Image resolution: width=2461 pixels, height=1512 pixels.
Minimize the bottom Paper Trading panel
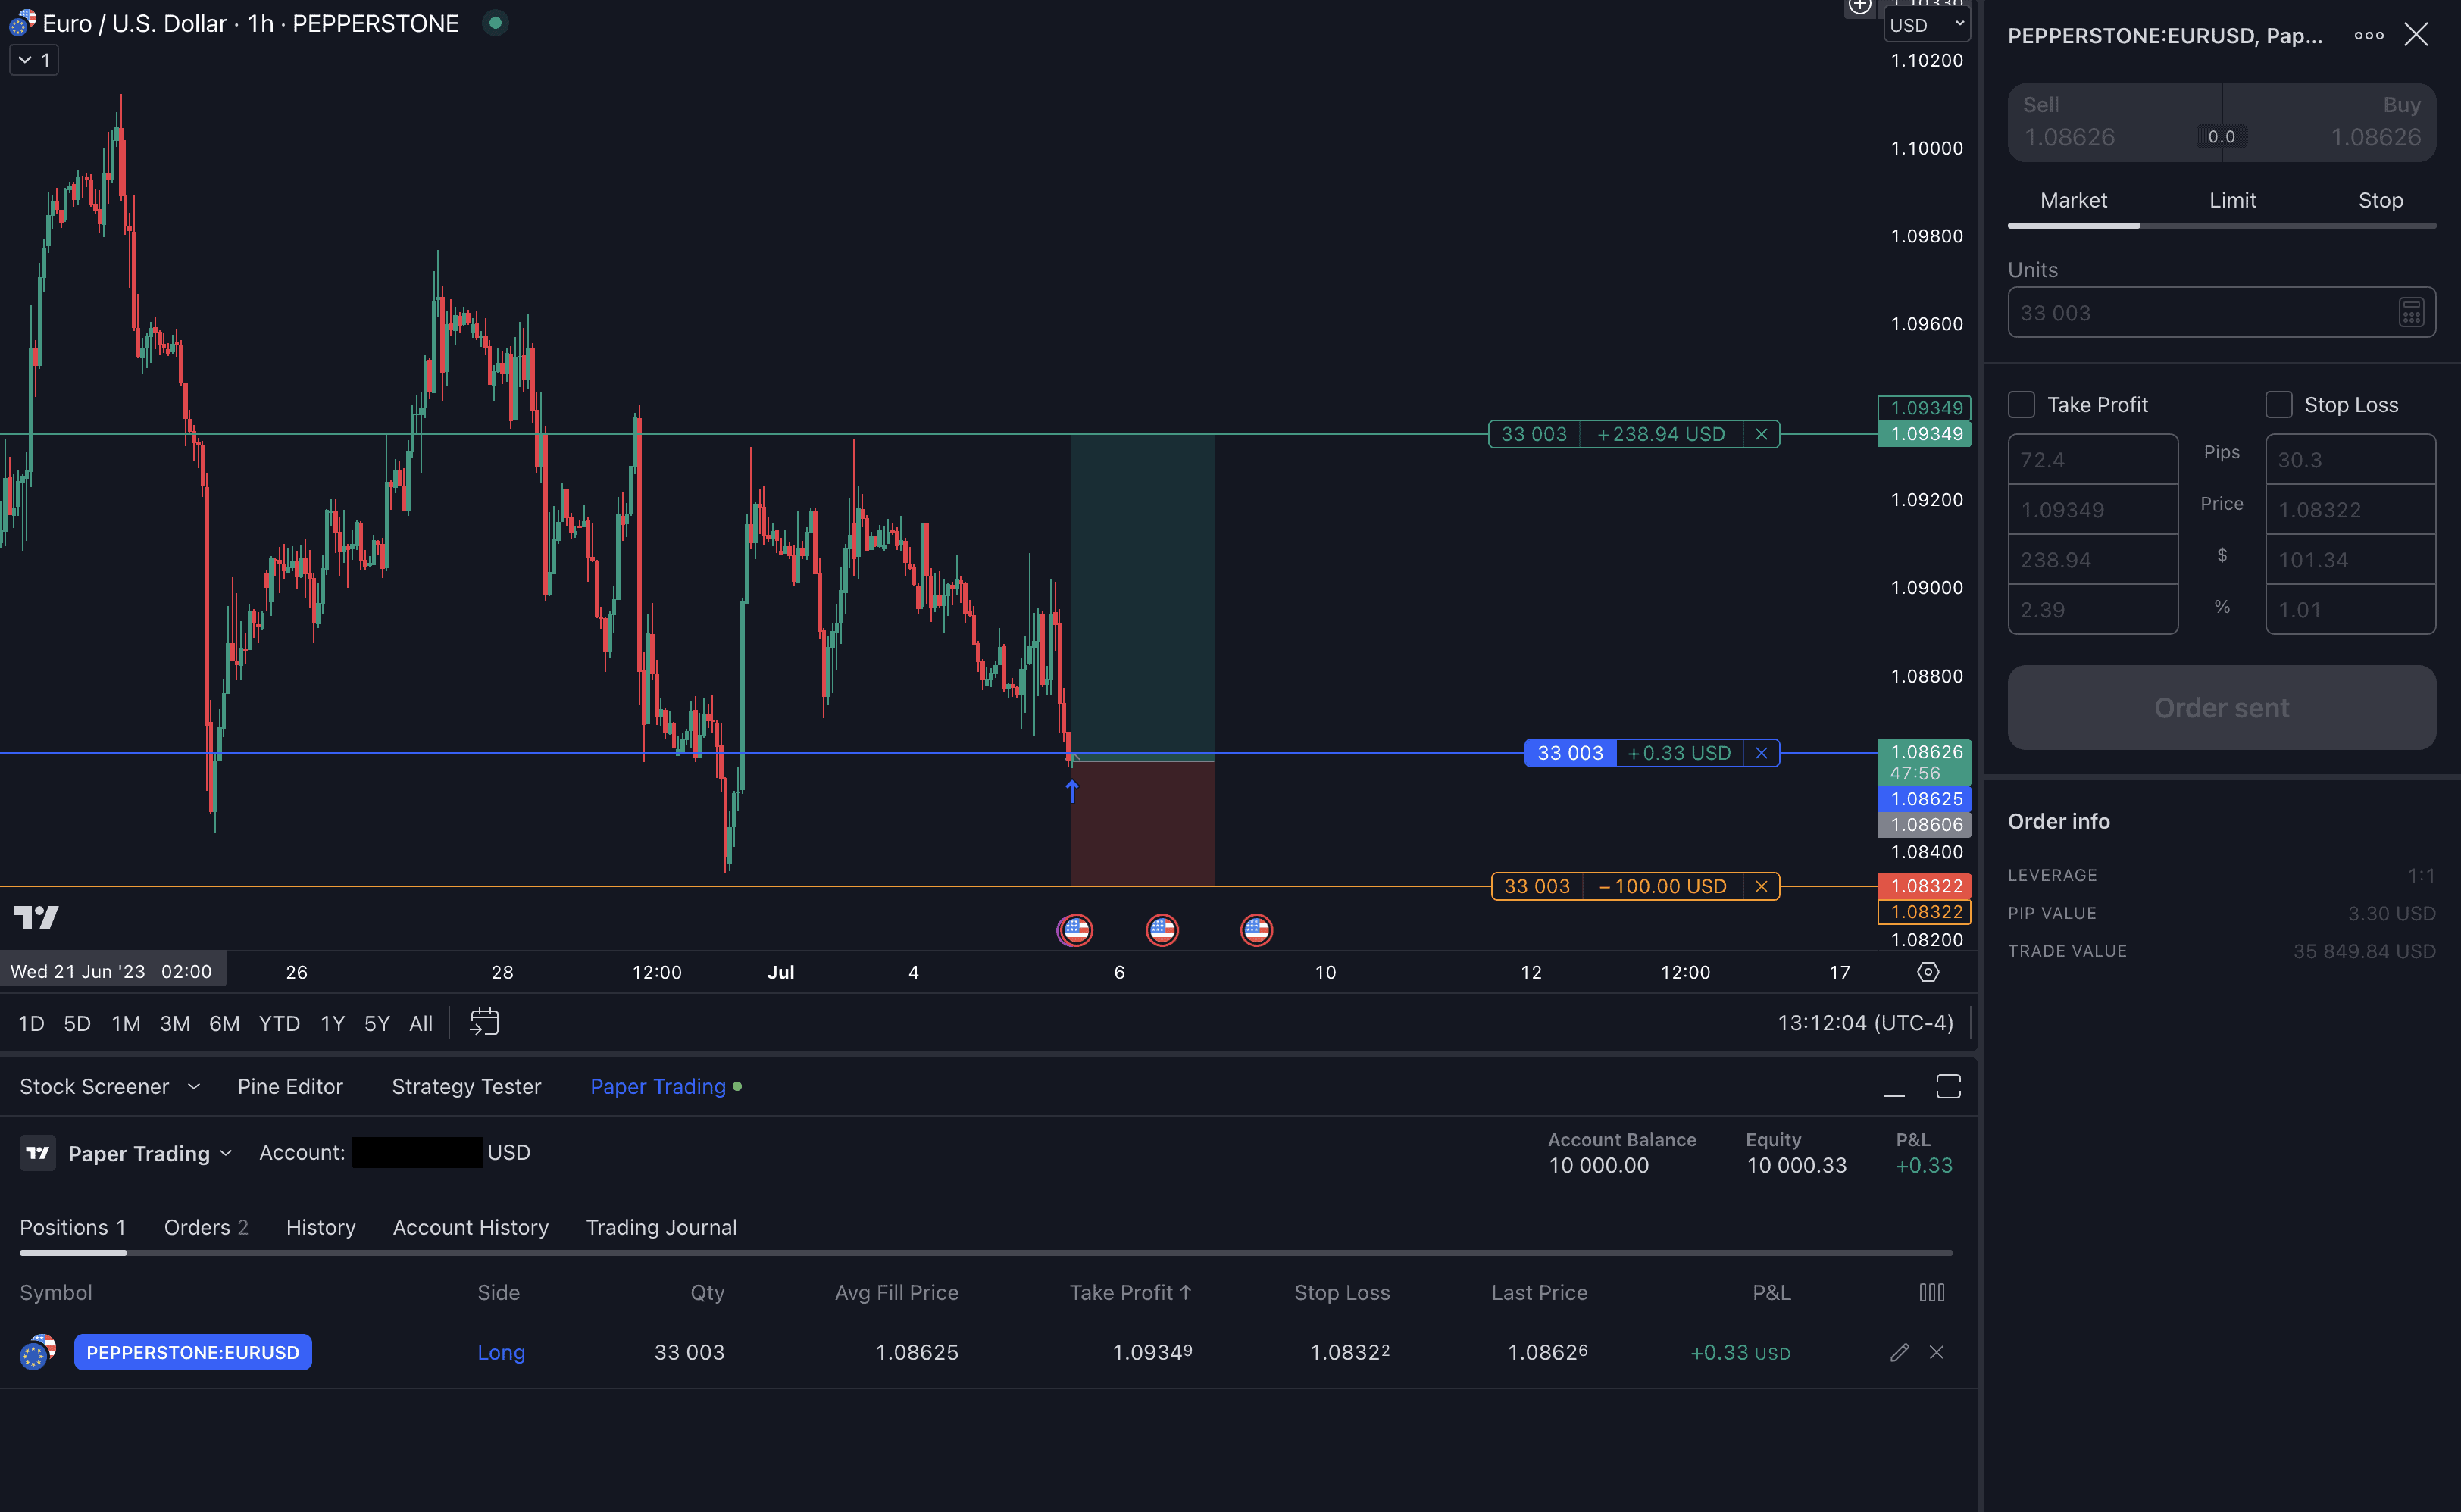(x=1894, y=1086)
